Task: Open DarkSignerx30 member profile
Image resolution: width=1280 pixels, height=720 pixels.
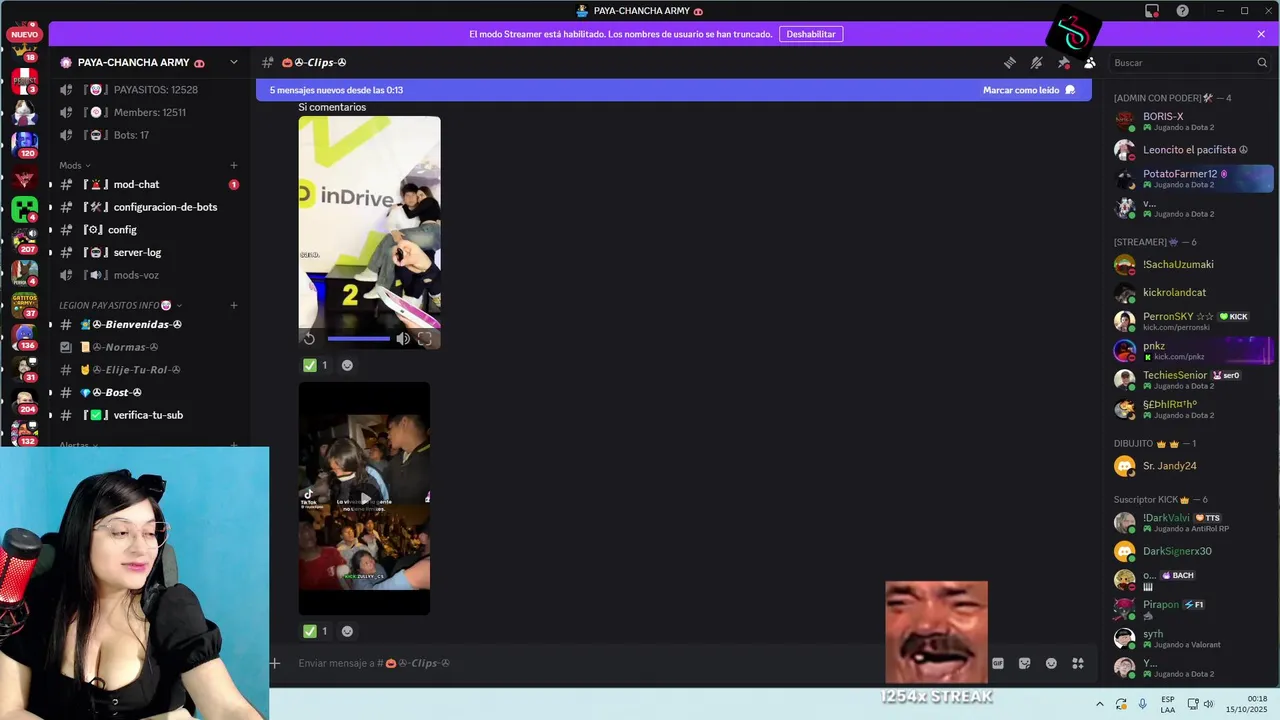Action: pyautogui.click(x=1192, y=551)
